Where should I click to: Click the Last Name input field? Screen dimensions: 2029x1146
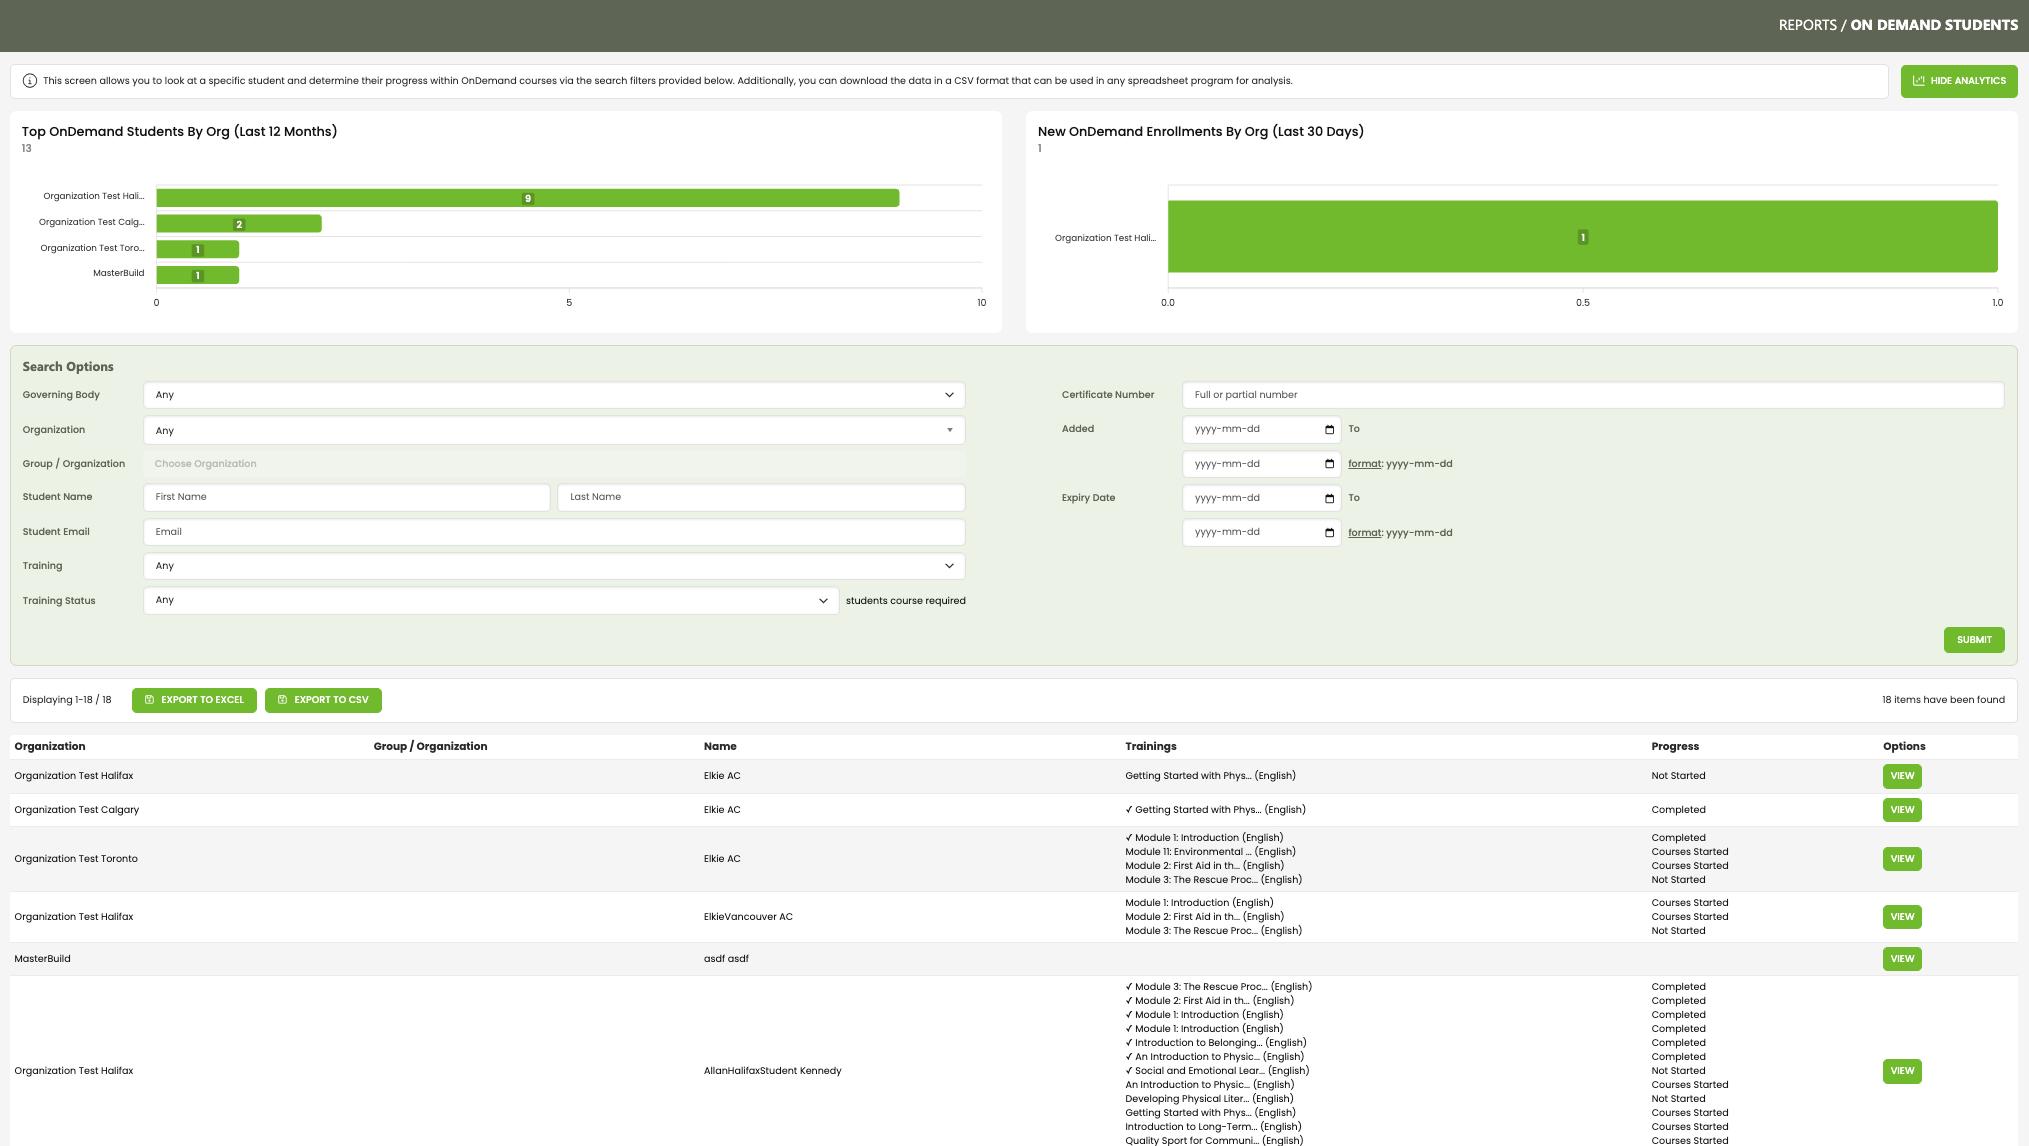760,497
